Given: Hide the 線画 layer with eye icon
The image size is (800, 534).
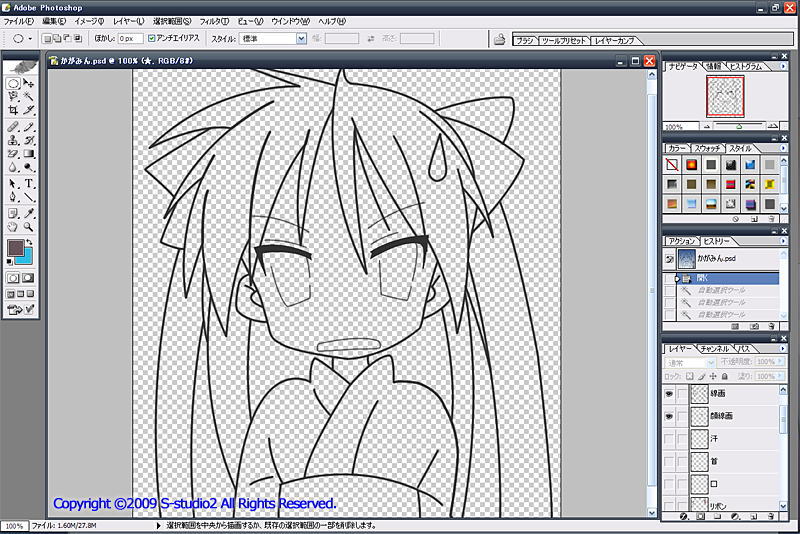Looking at the screenshot, I should (x=670, y=395).
